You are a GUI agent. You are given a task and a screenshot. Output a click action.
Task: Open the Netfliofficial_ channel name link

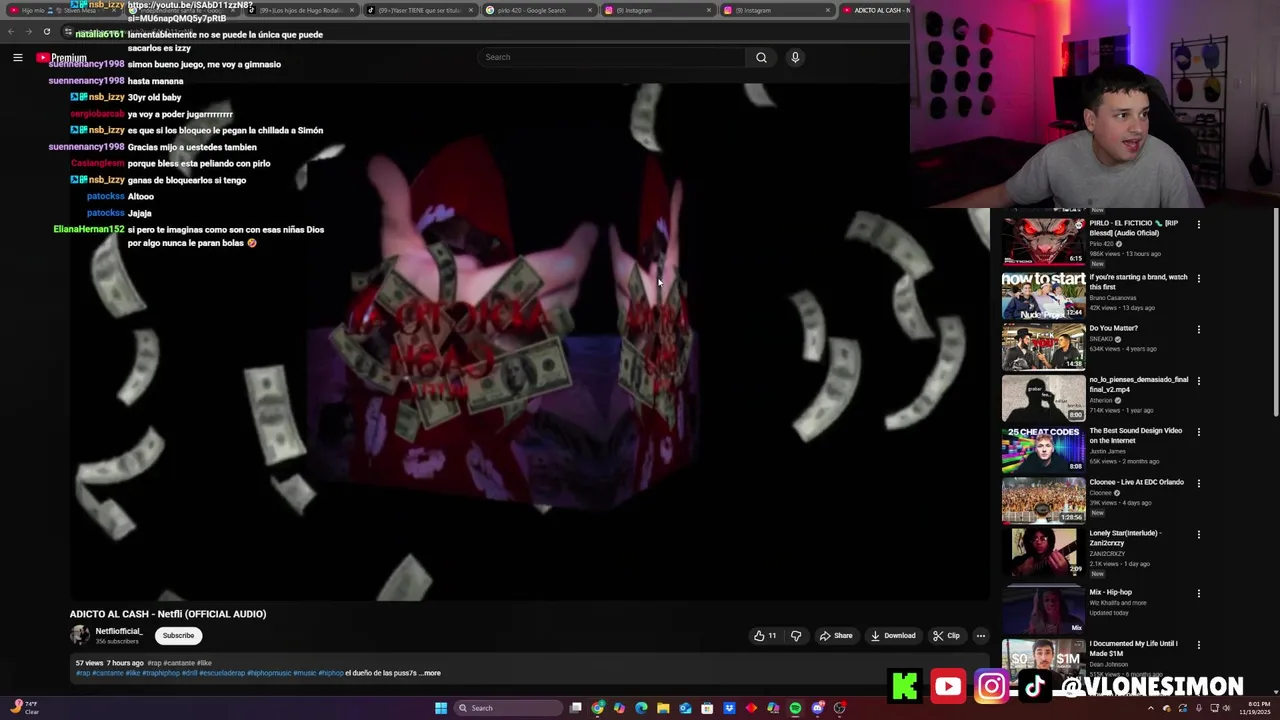click(x=119, y=631)
